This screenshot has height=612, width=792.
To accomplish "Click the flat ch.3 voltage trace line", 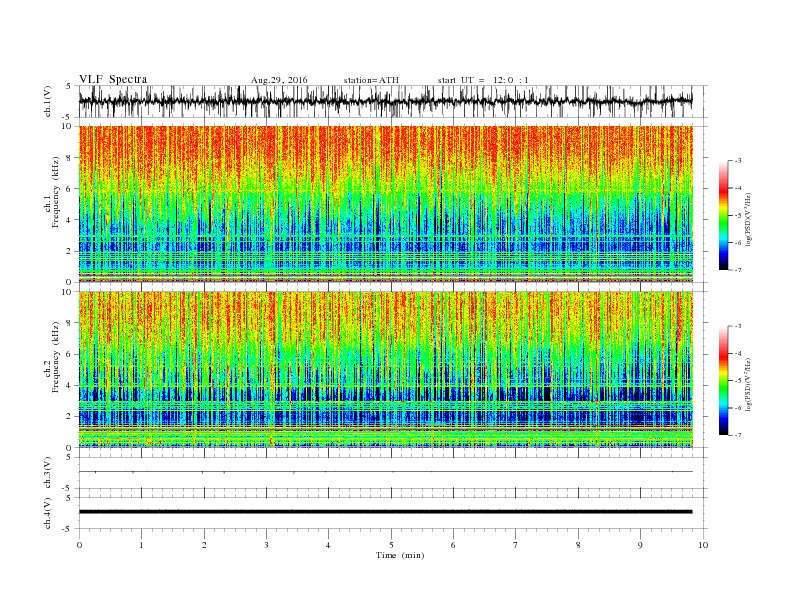I will (385, 472).
